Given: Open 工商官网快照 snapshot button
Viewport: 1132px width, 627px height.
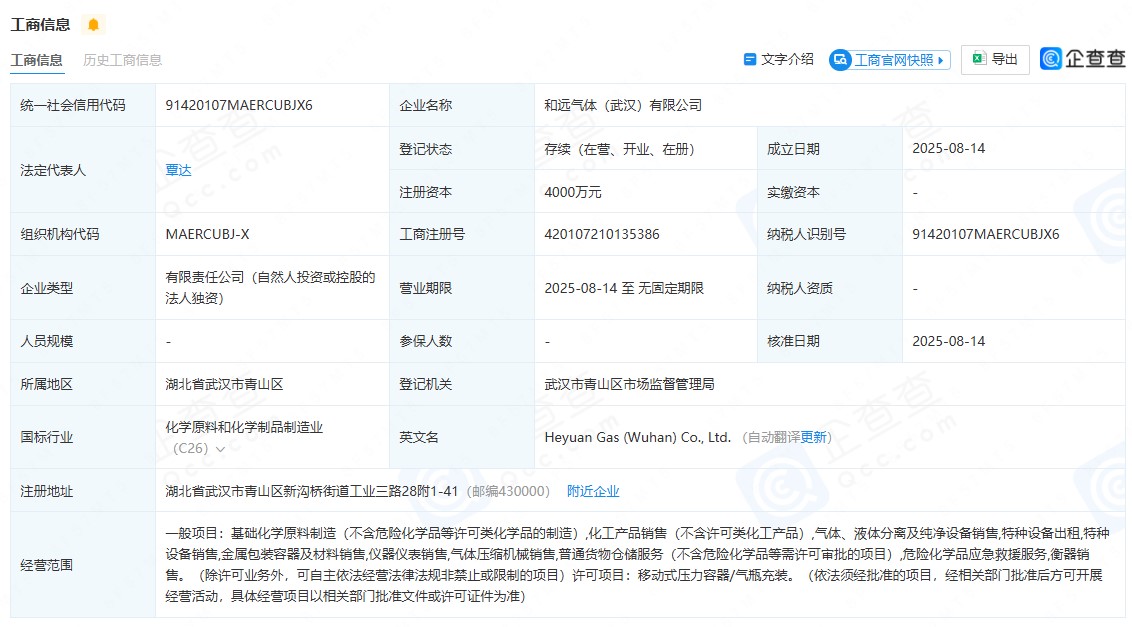Looking at the screenshot, I should 889,60.
